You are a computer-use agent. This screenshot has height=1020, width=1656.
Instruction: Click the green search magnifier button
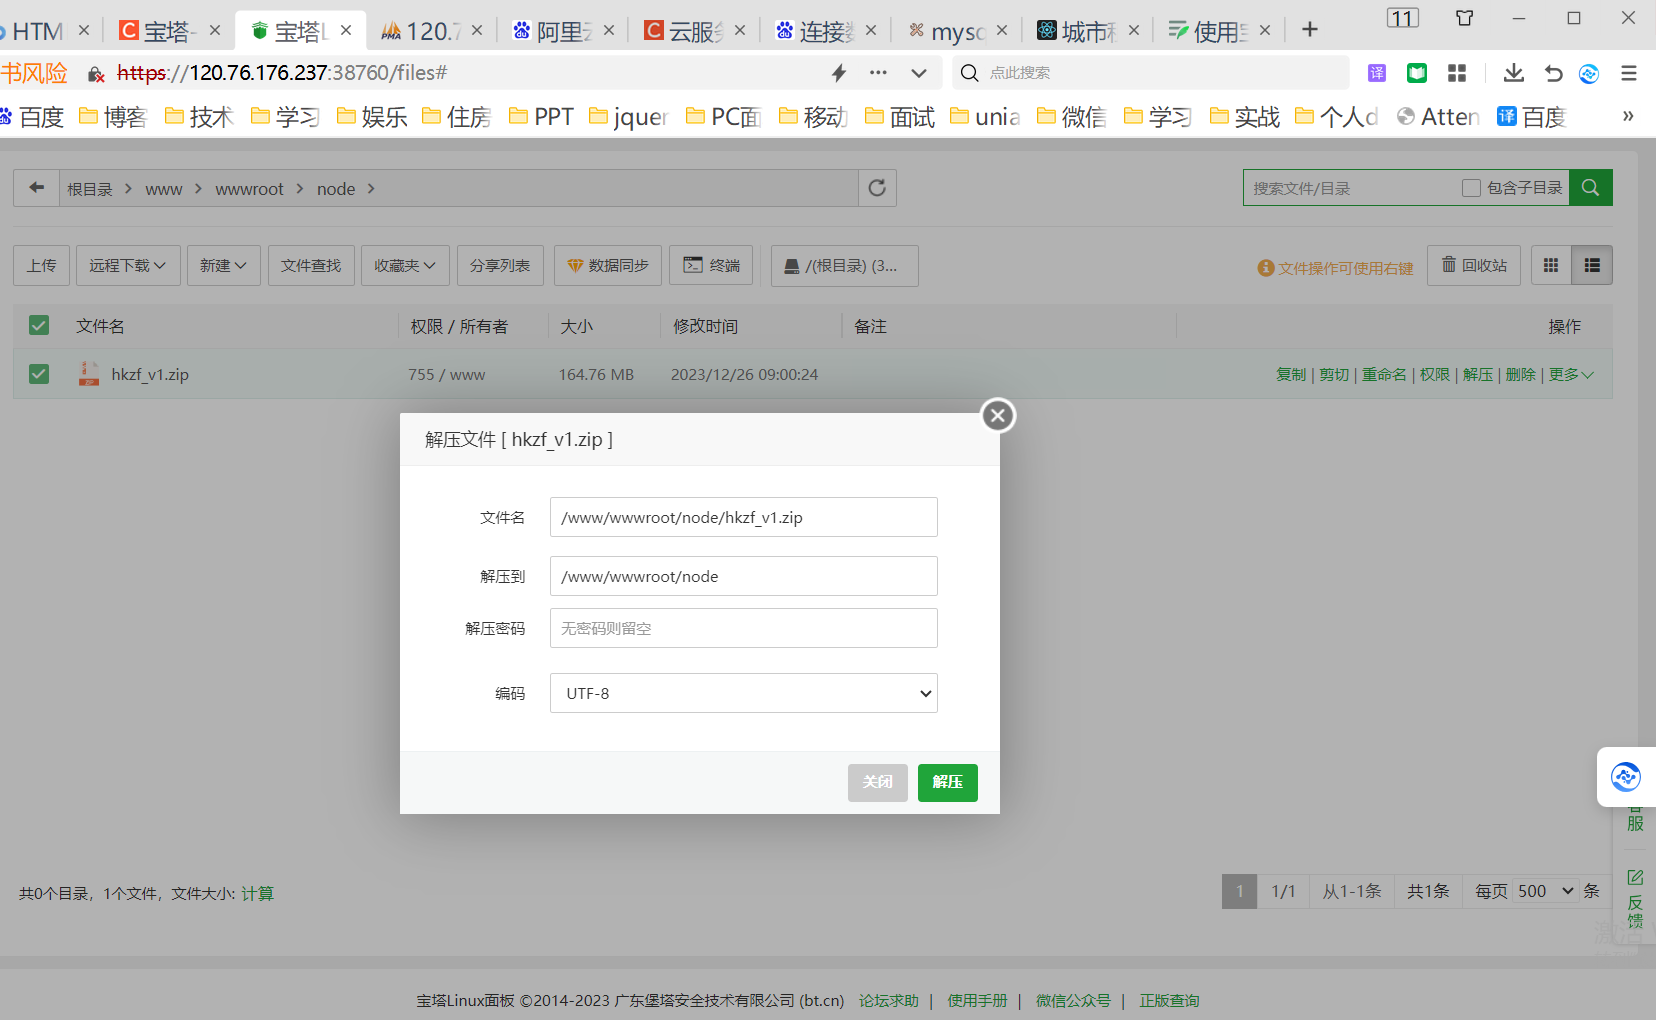1590,187
